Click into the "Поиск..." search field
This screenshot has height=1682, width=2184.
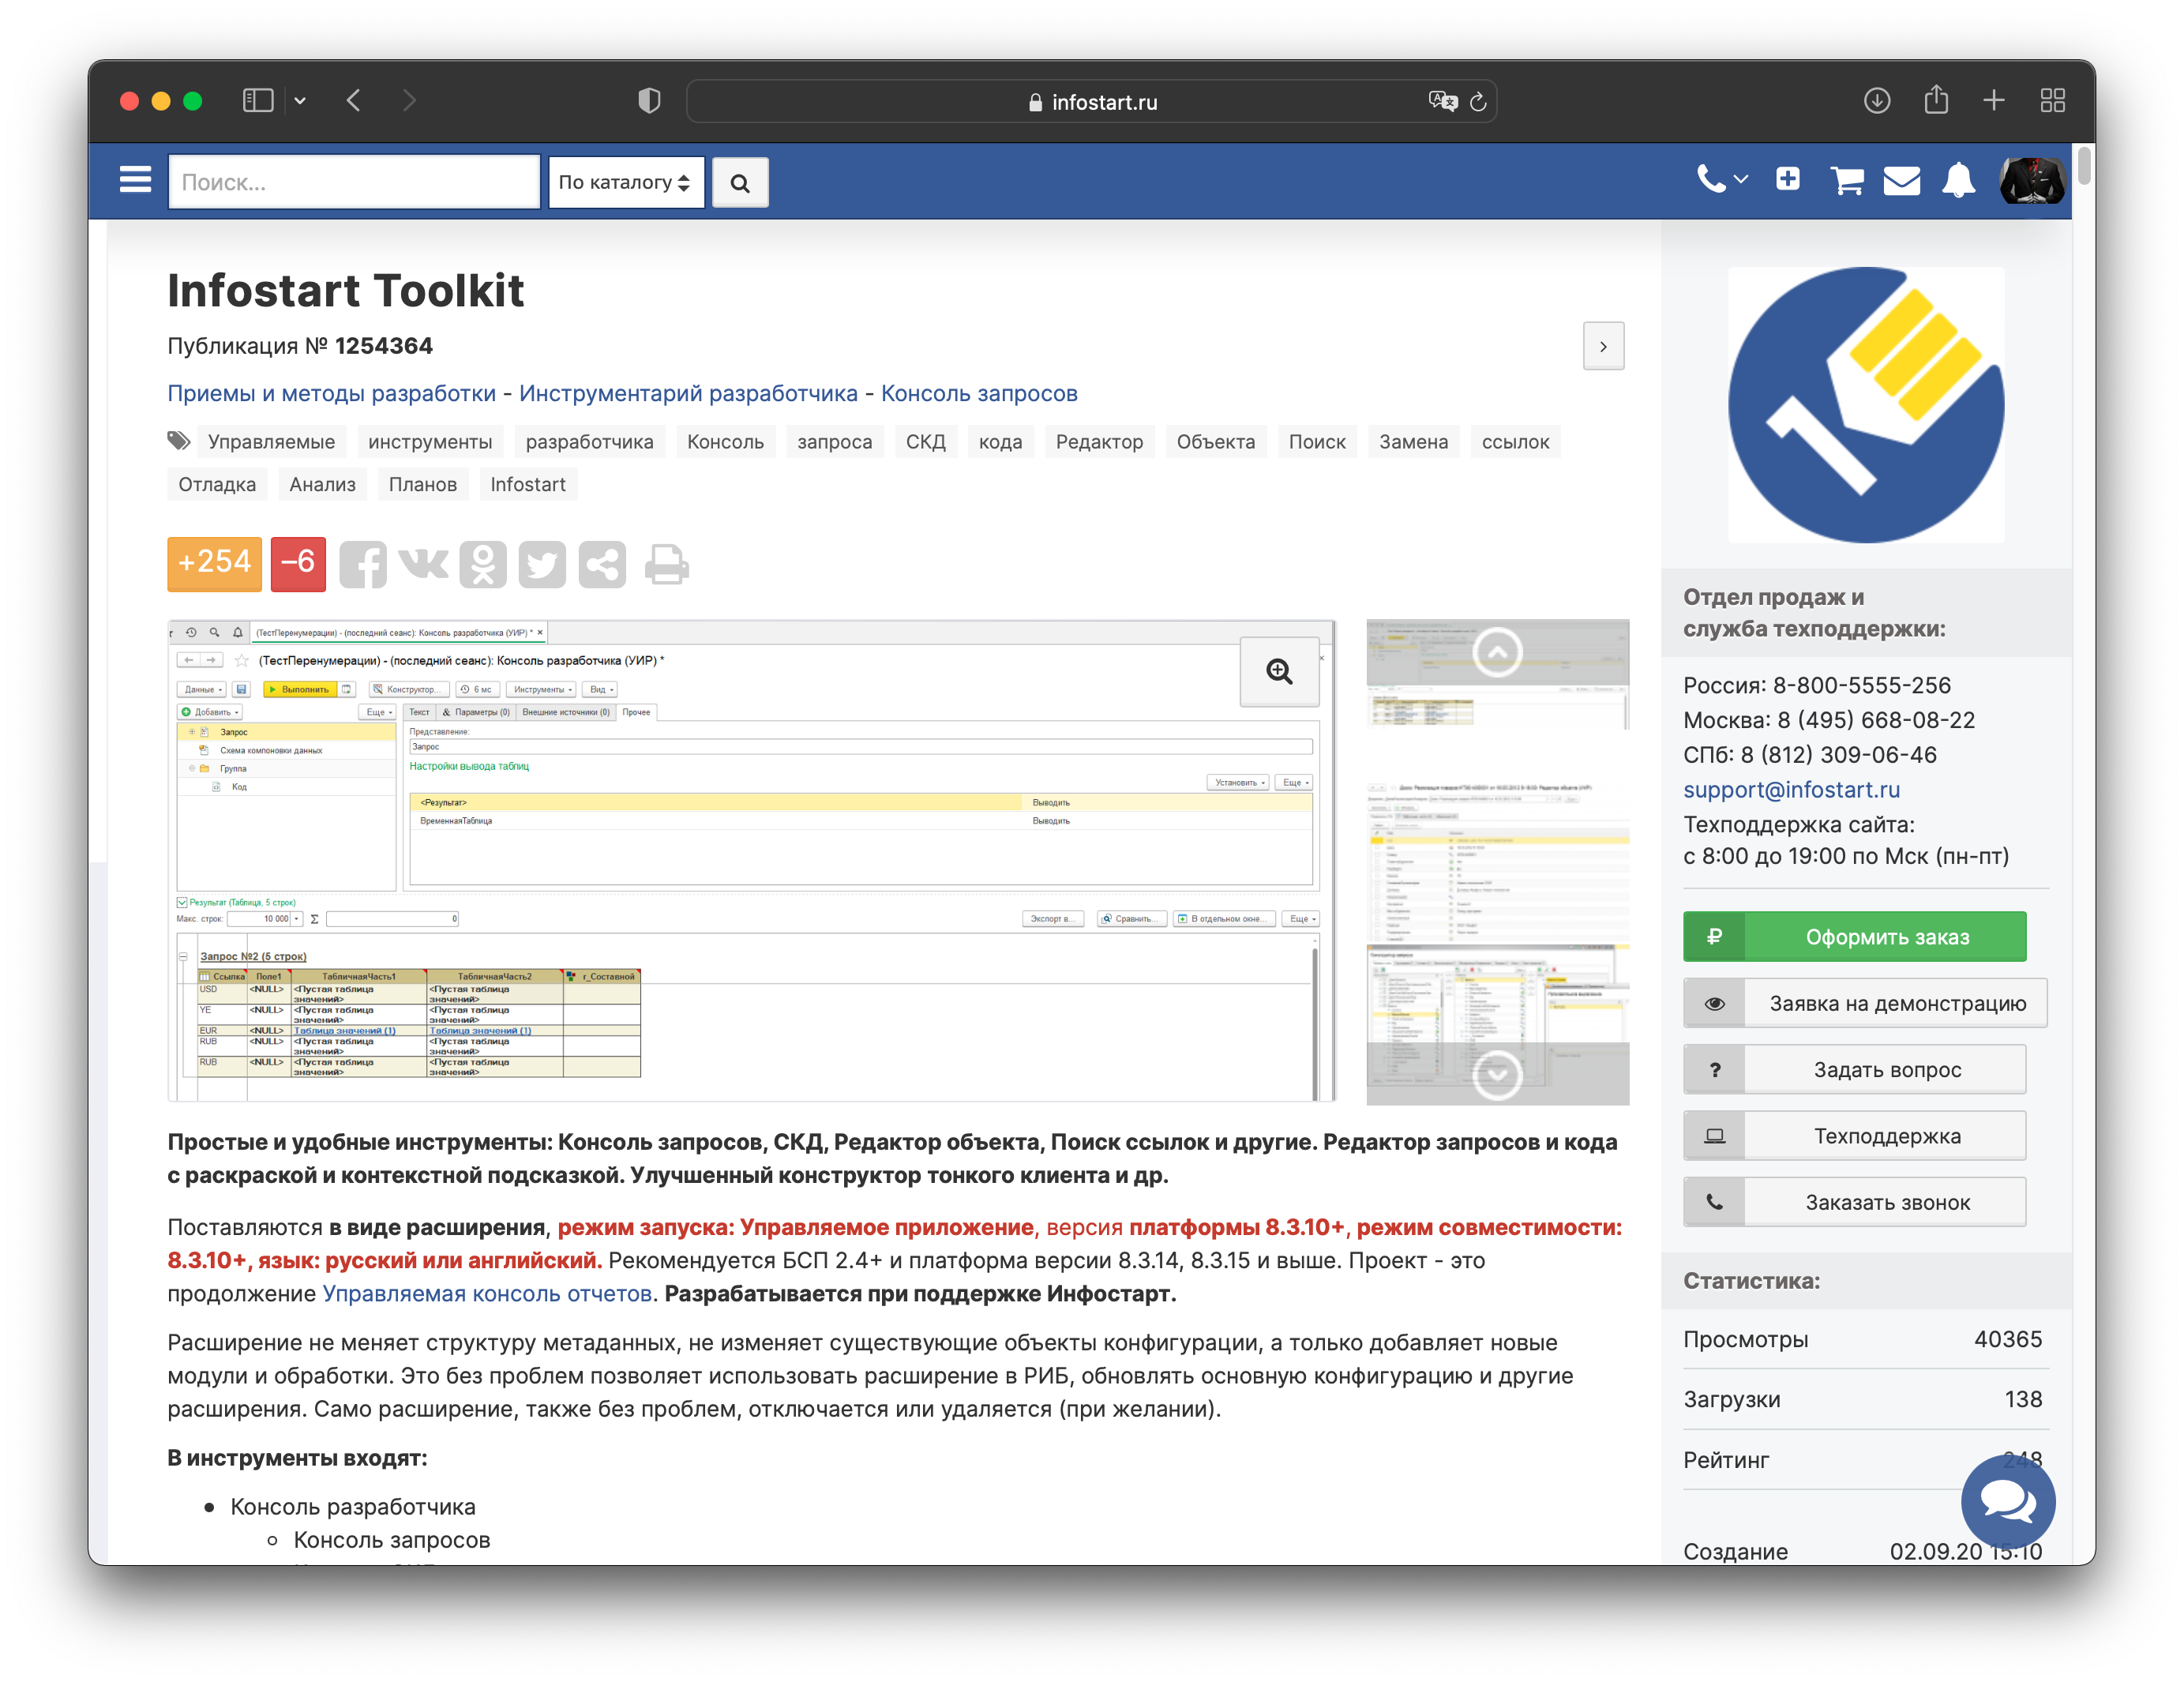click(354, 182)
